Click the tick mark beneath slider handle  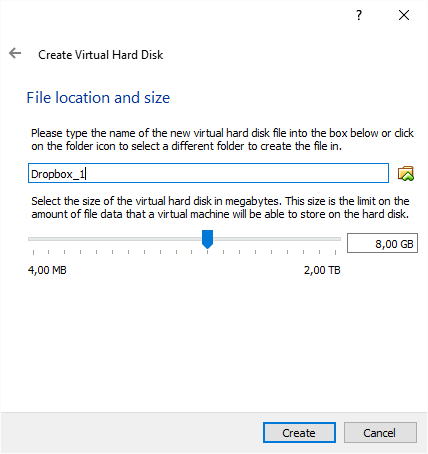207,252
